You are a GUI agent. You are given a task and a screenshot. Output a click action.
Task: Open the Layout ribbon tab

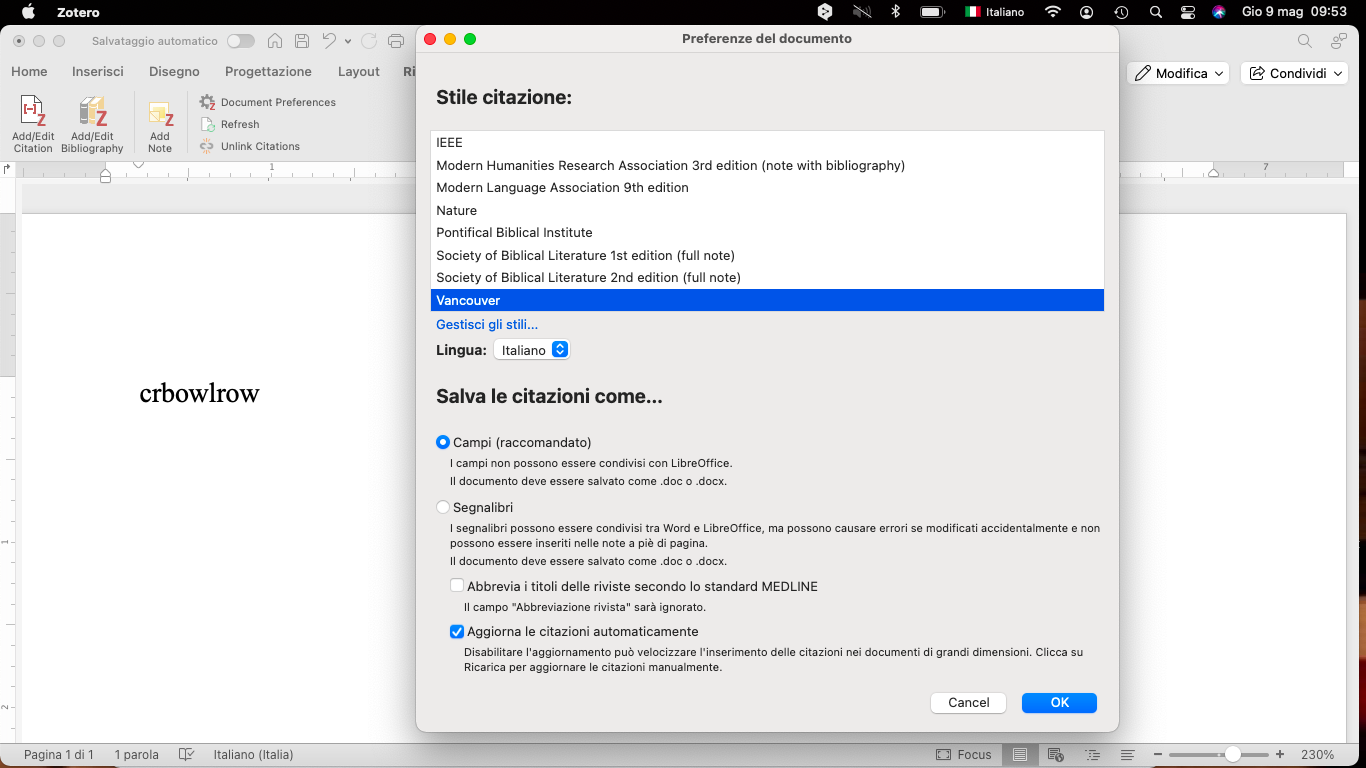(359, 71)
